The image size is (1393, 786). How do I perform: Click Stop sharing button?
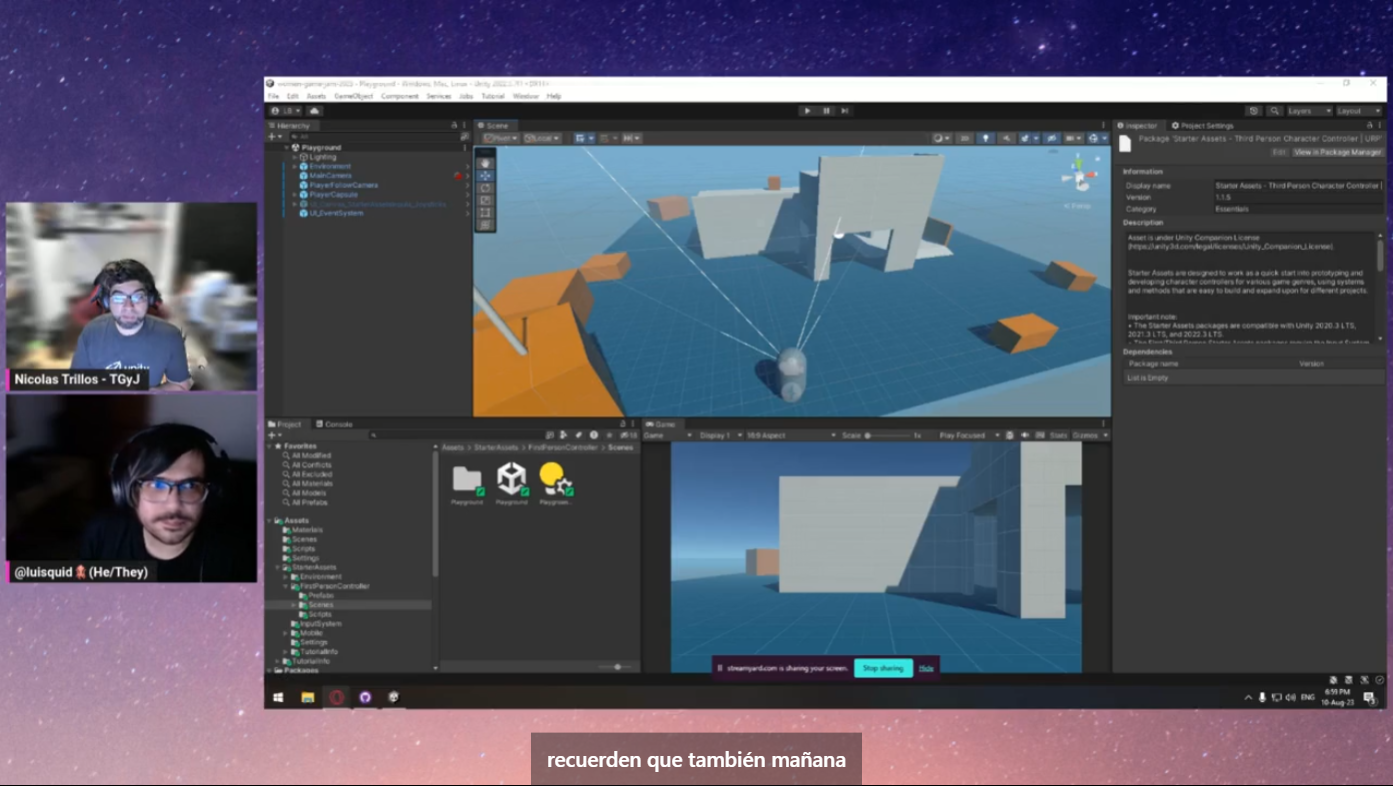[883, 668]
